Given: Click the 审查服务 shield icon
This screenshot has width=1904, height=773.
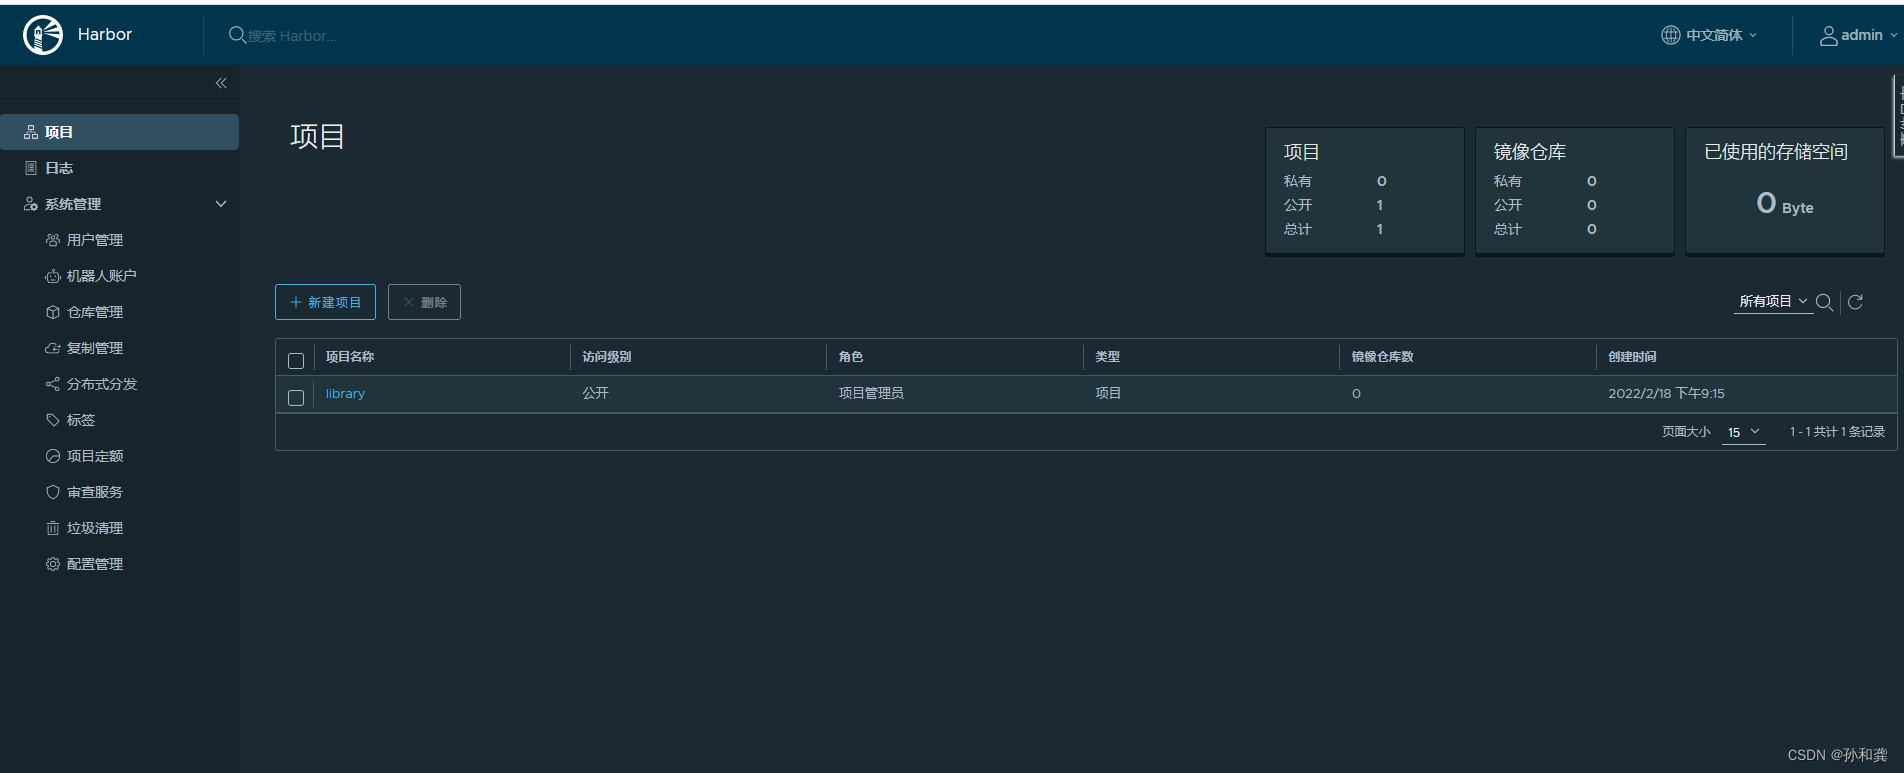Looking at the screenshot, I should [53, 492].
